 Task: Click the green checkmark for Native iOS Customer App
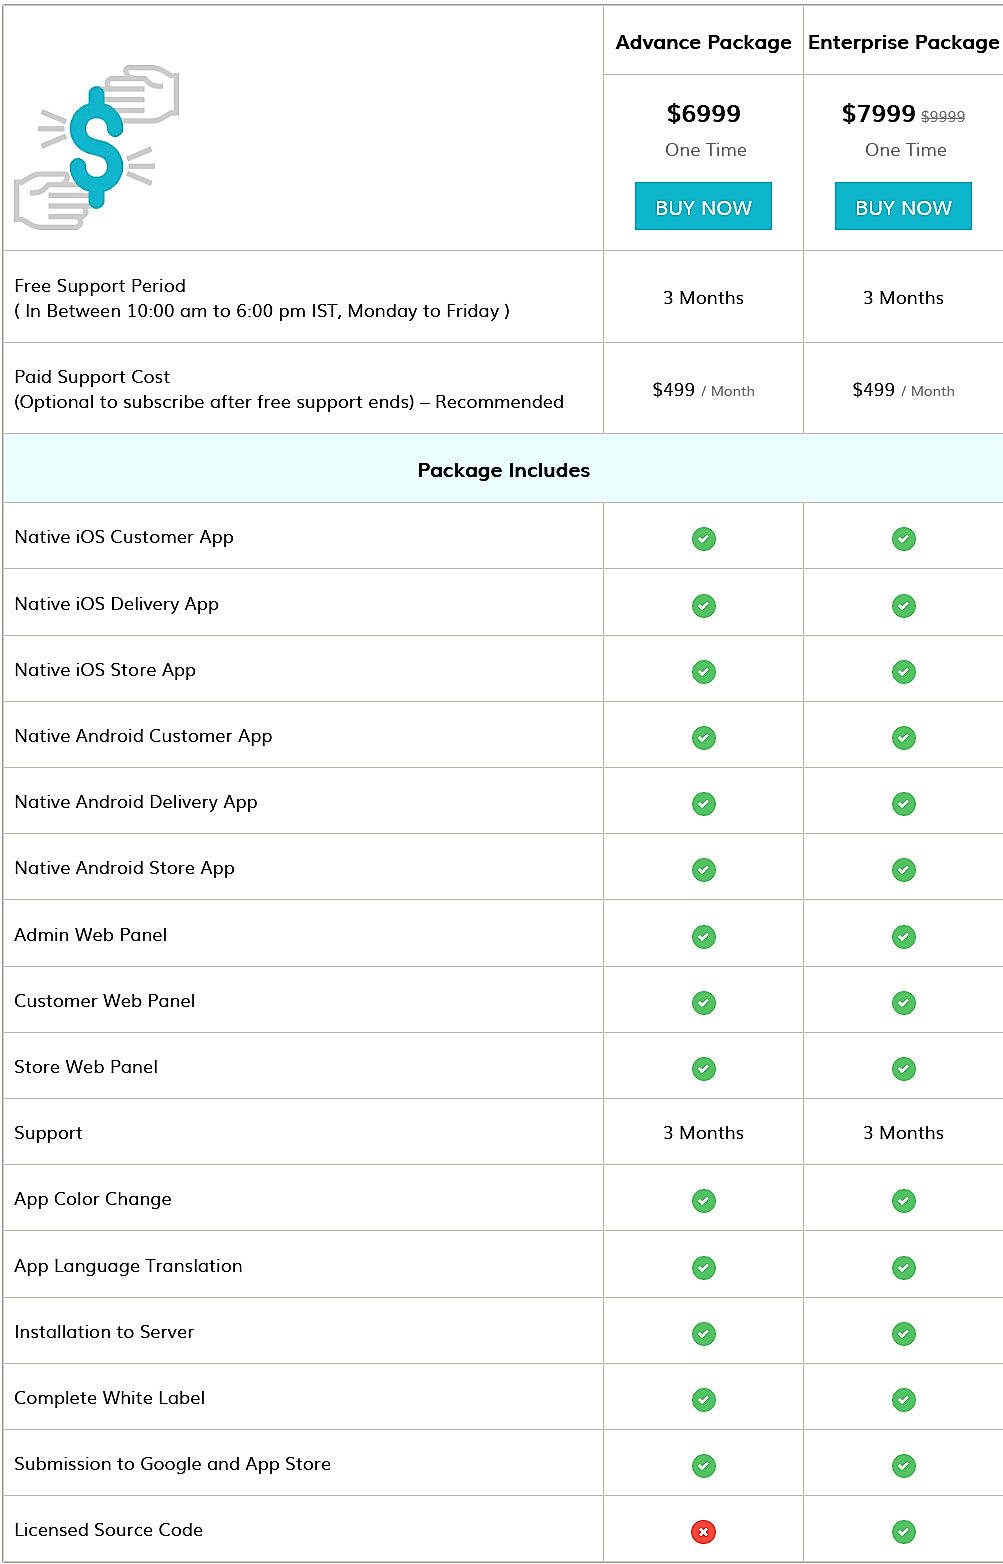(703, 538)
